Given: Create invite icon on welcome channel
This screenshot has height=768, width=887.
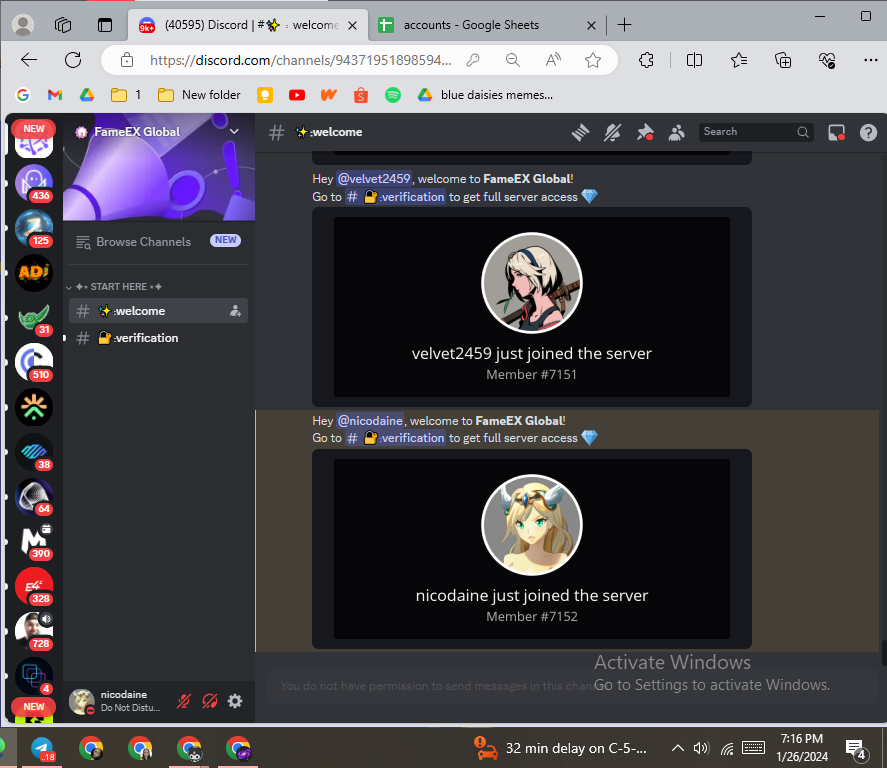Looking at the screenshot, I should (x=235, y=310).
